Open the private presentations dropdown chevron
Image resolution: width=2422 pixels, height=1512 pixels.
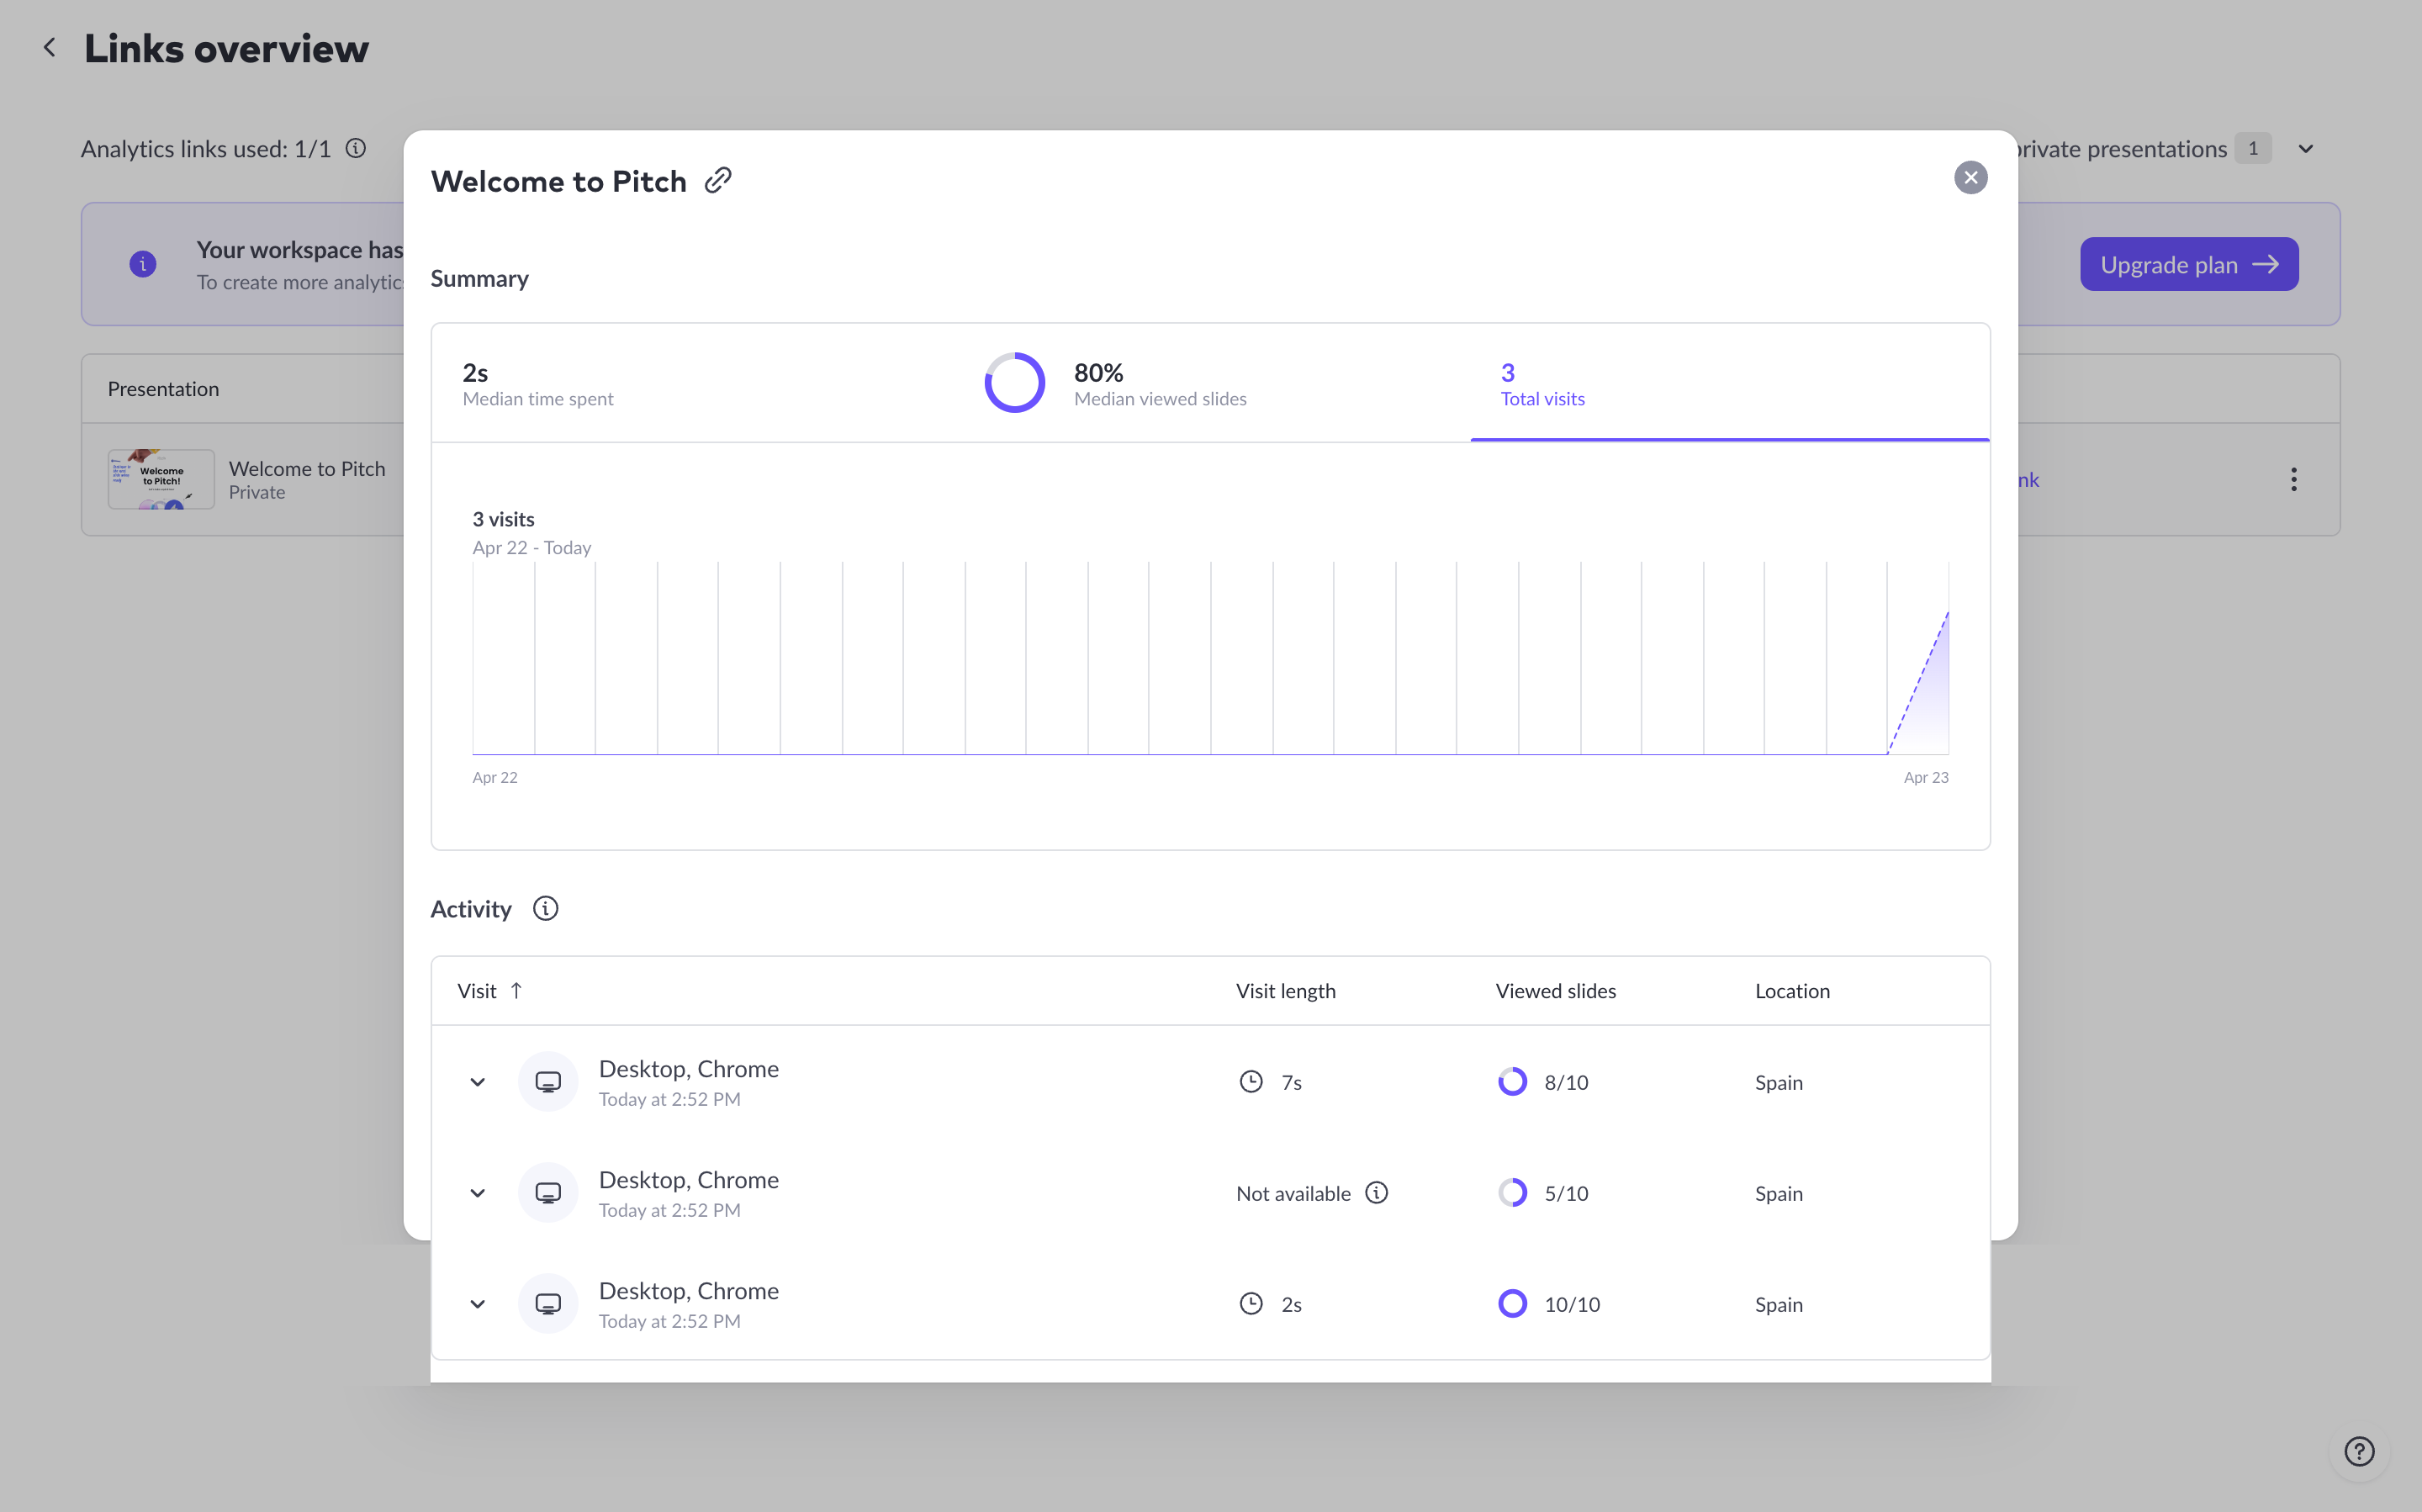2305,149
